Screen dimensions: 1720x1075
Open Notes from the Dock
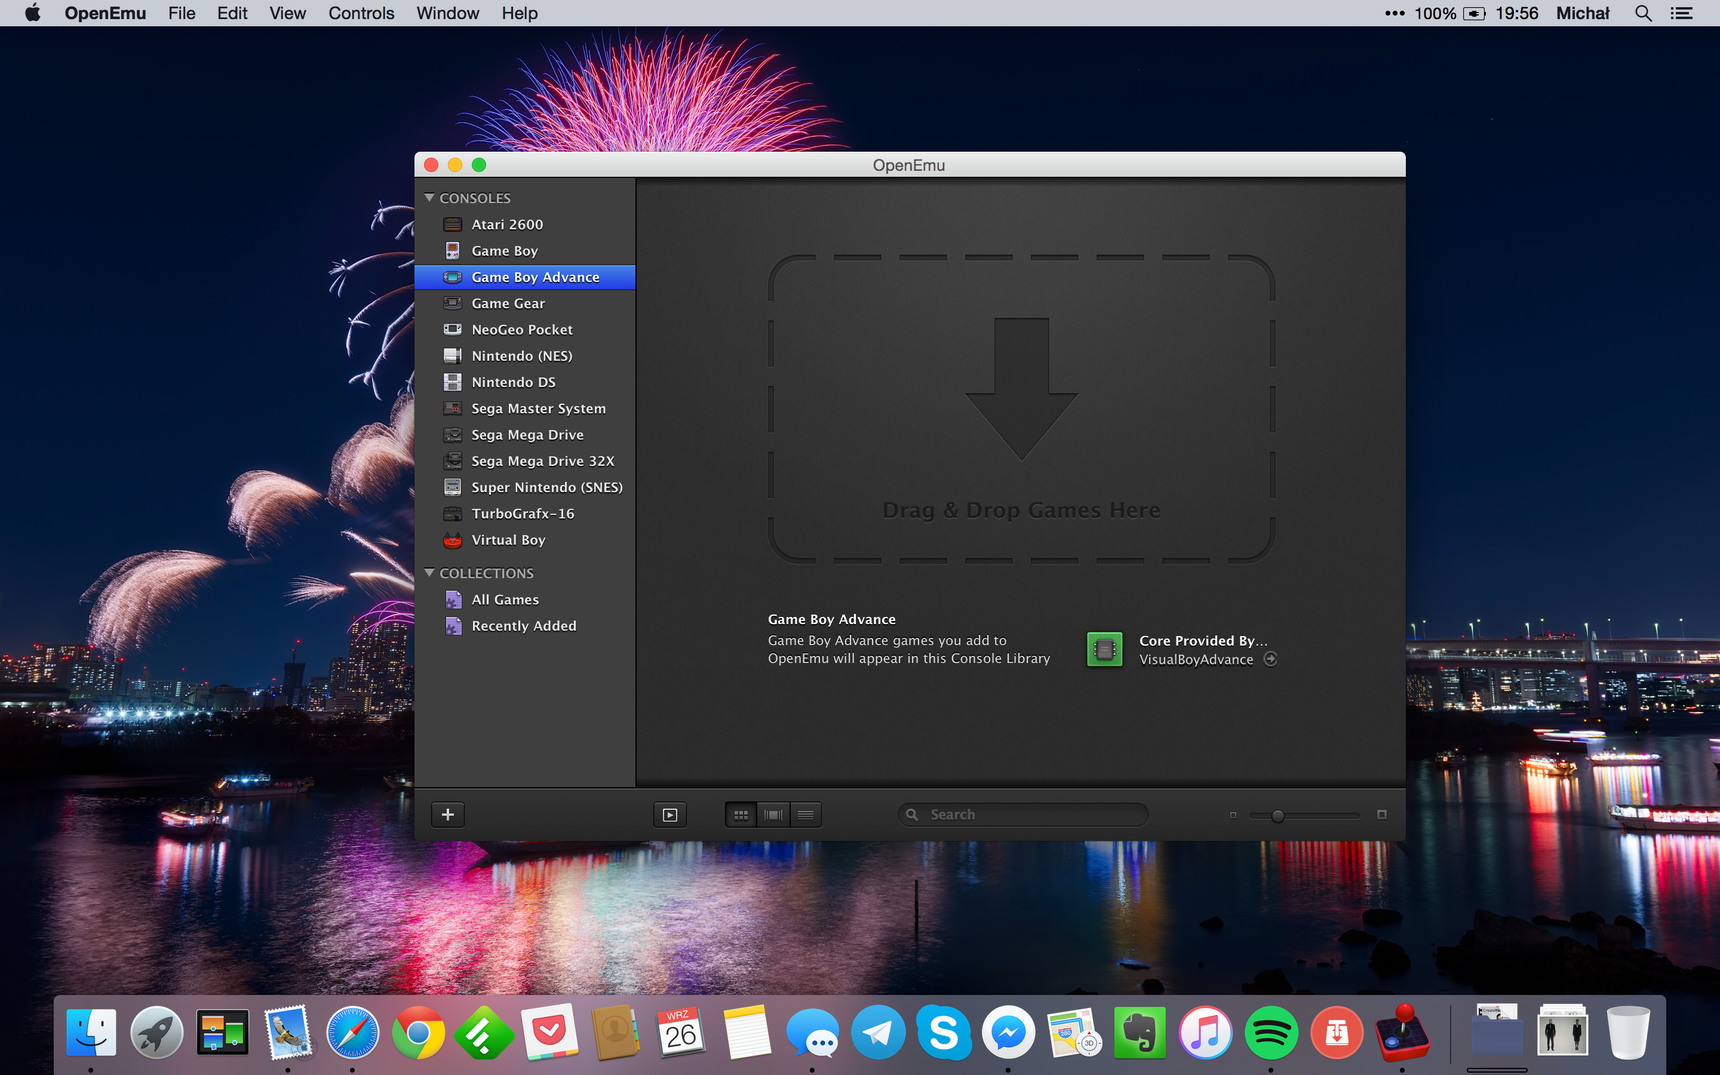click(x=746, y=1033)
